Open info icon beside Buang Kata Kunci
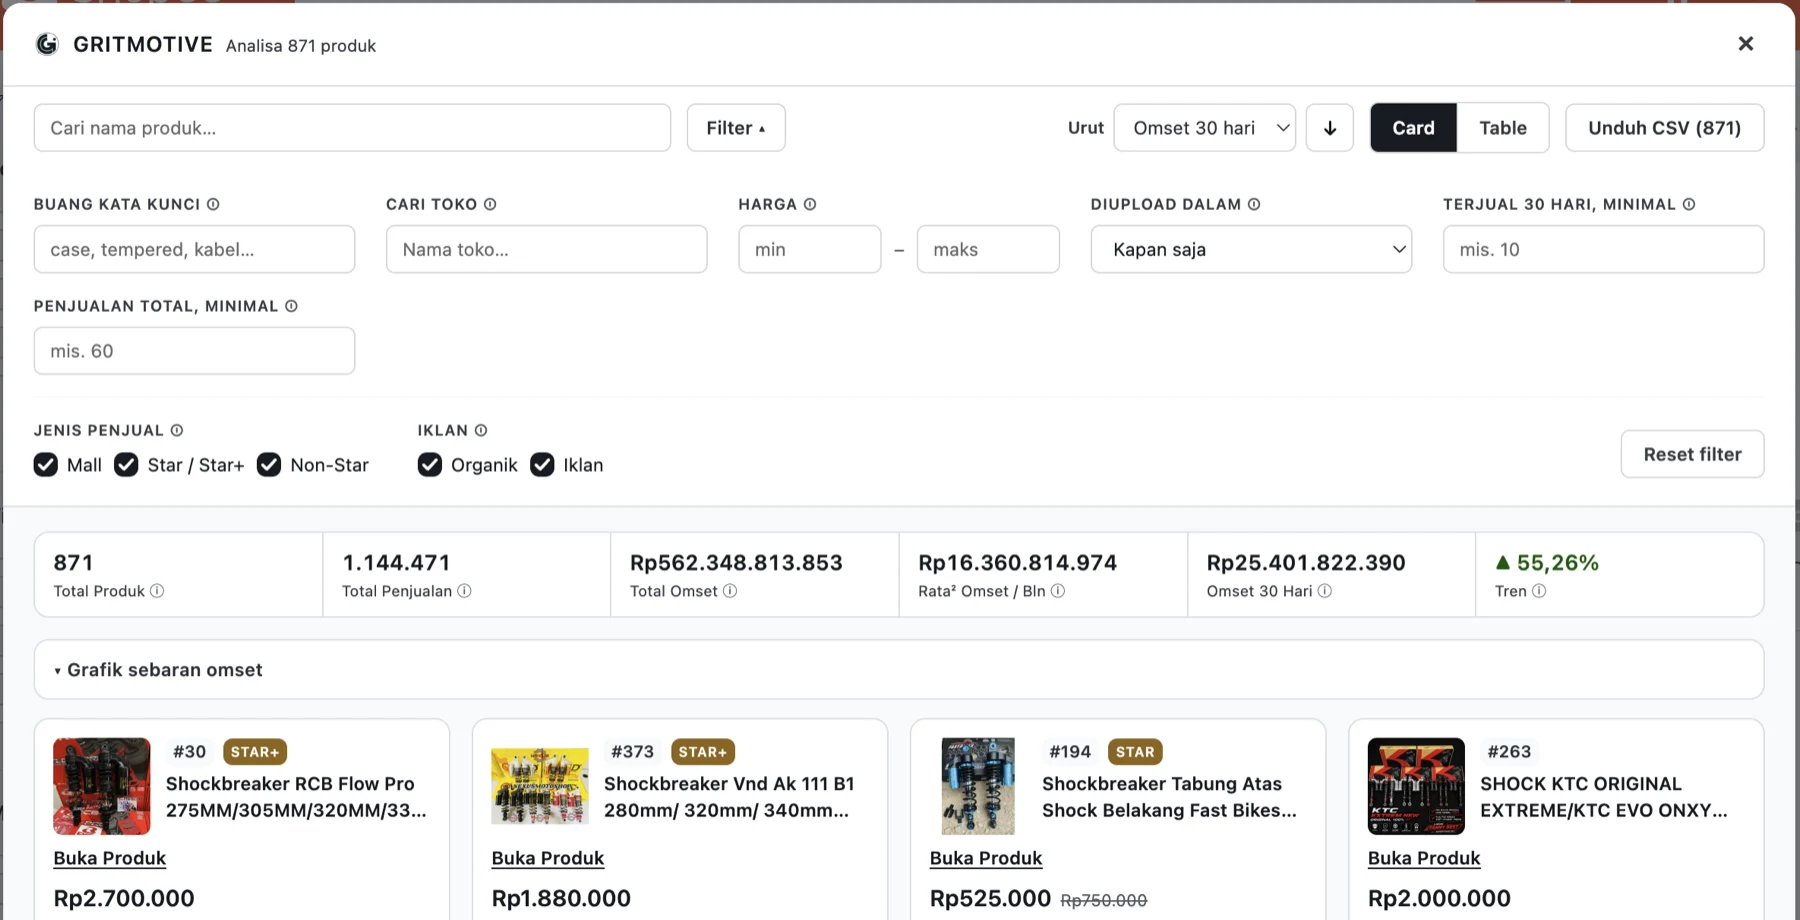The height and width of the screenshot is (920, 1800). click(213, 204)
